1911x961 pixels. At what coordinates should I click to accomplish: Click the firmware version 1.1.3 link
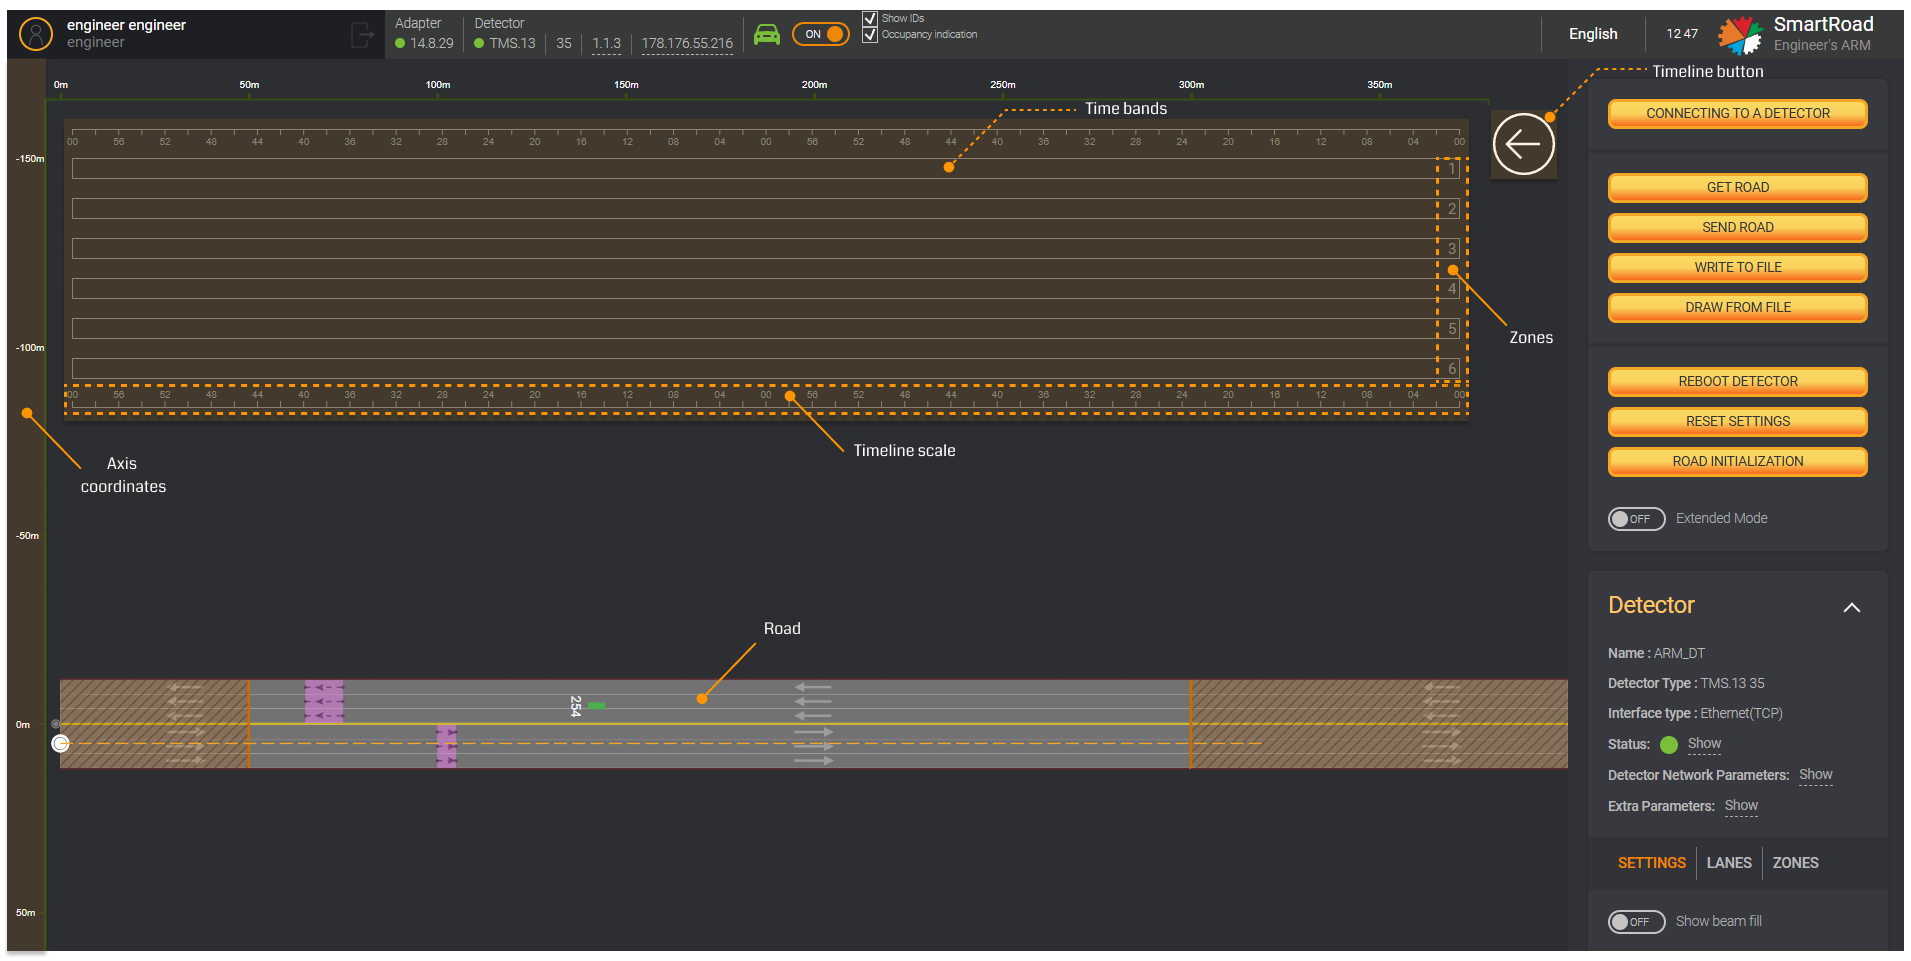[x=606, y=44]
